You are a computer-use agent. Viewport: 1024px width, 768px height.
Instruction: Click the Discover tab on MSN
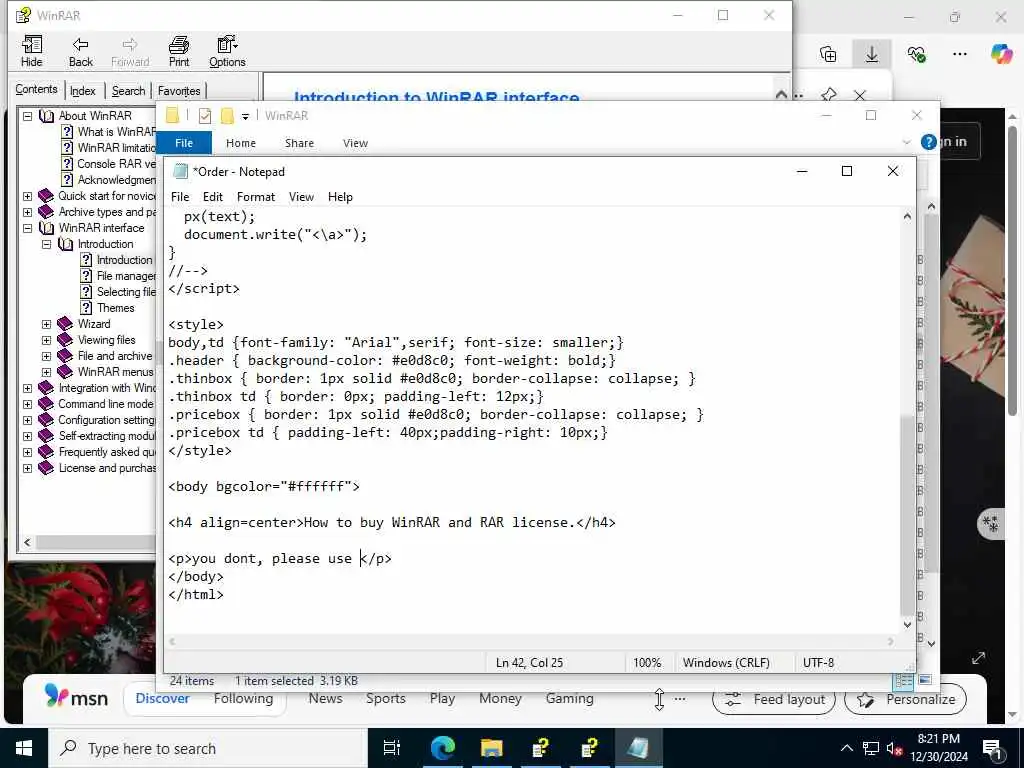point(162,699)
